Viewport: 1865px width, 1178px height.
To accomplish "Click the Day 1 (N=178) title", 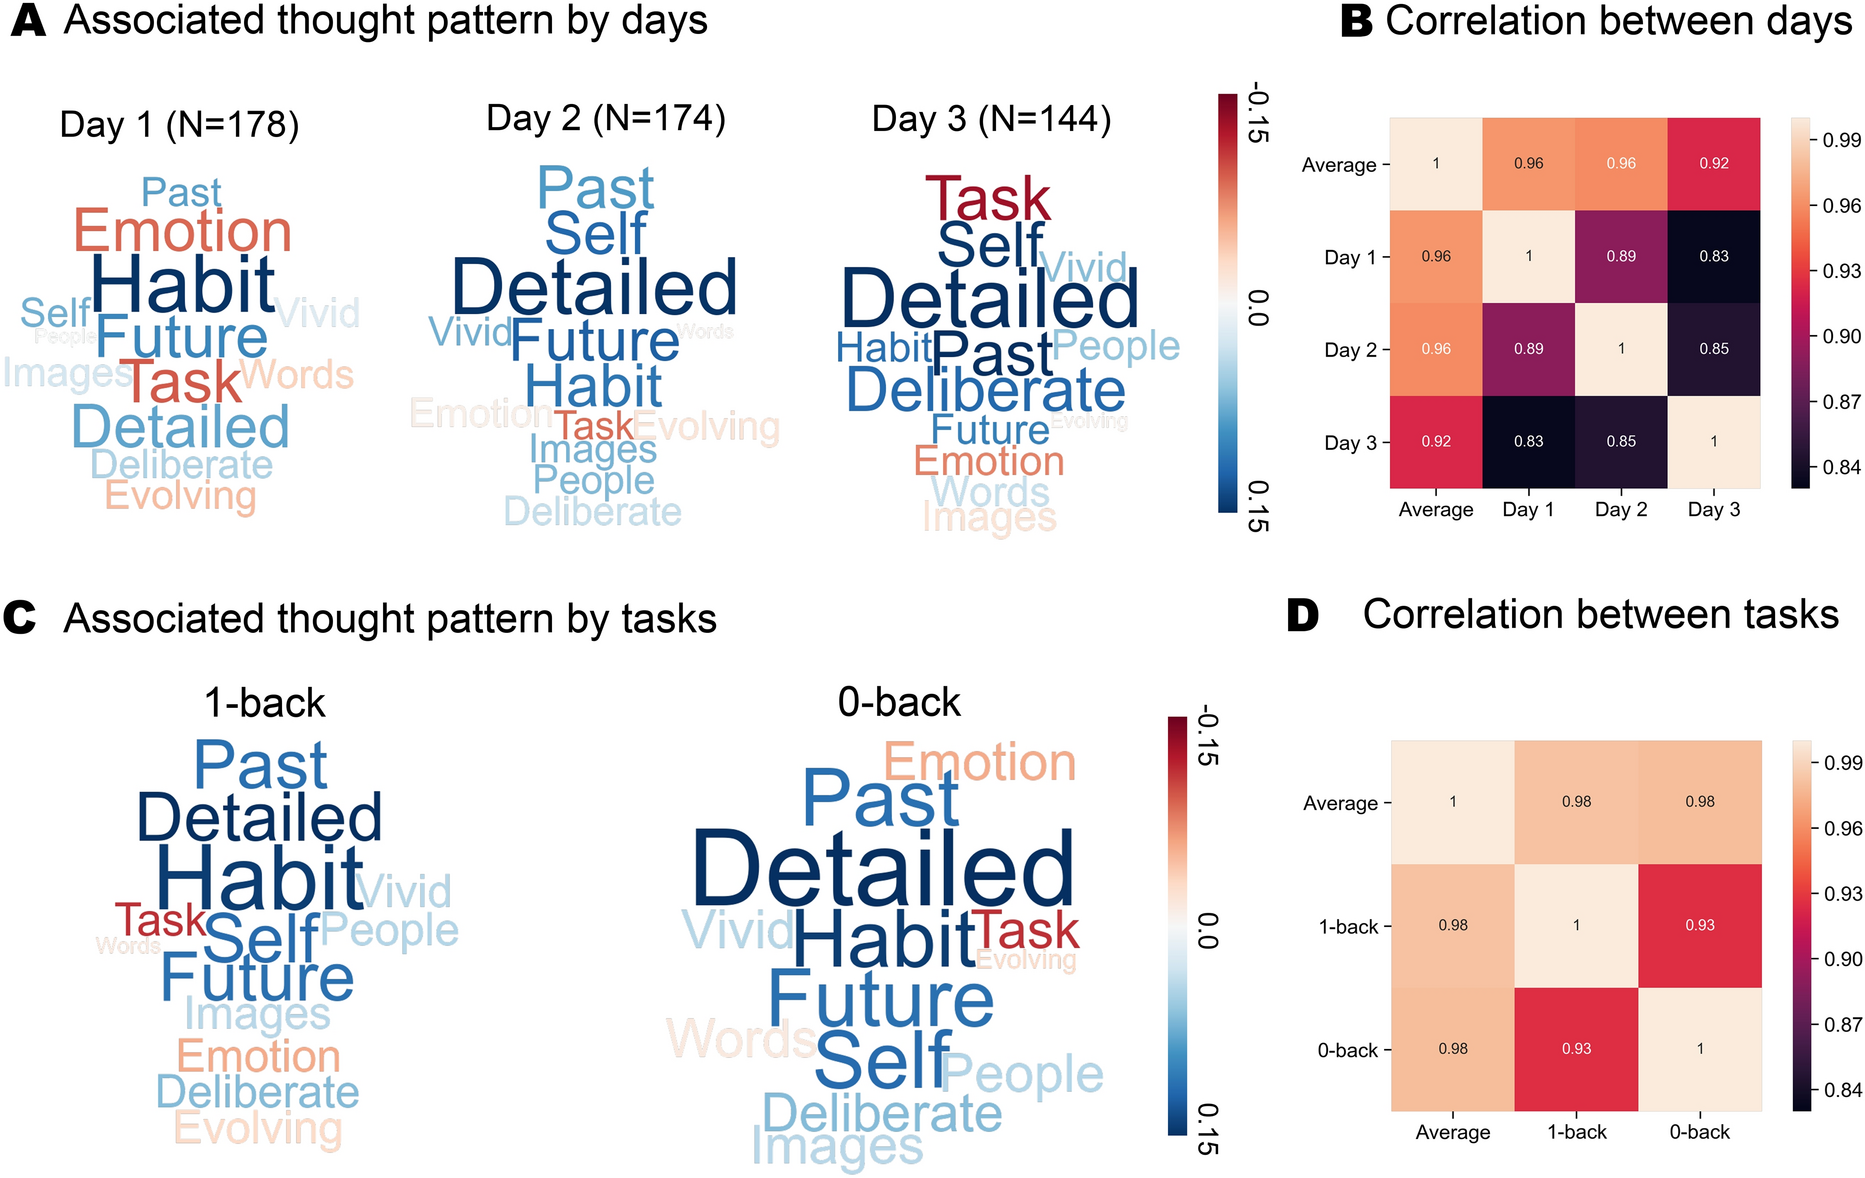I will pos(180,125).
